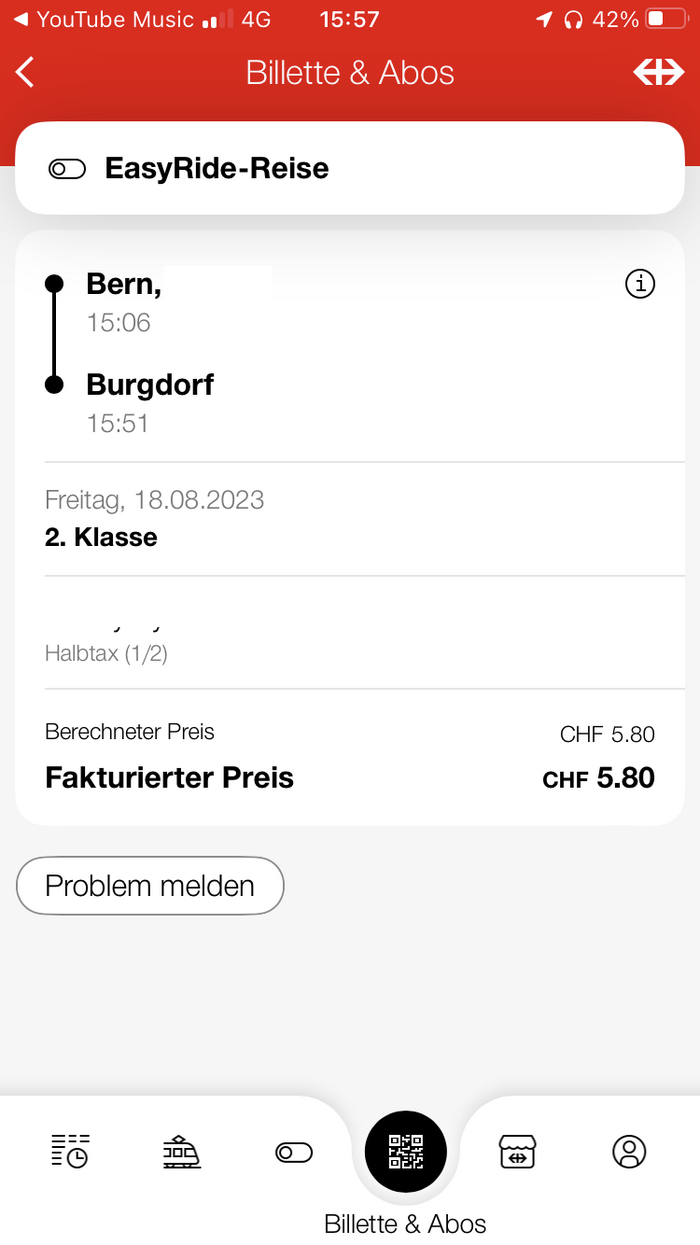Open the train trips icon in the bottom bar
Screen dimensions: 700x1245
[182, 1152]
